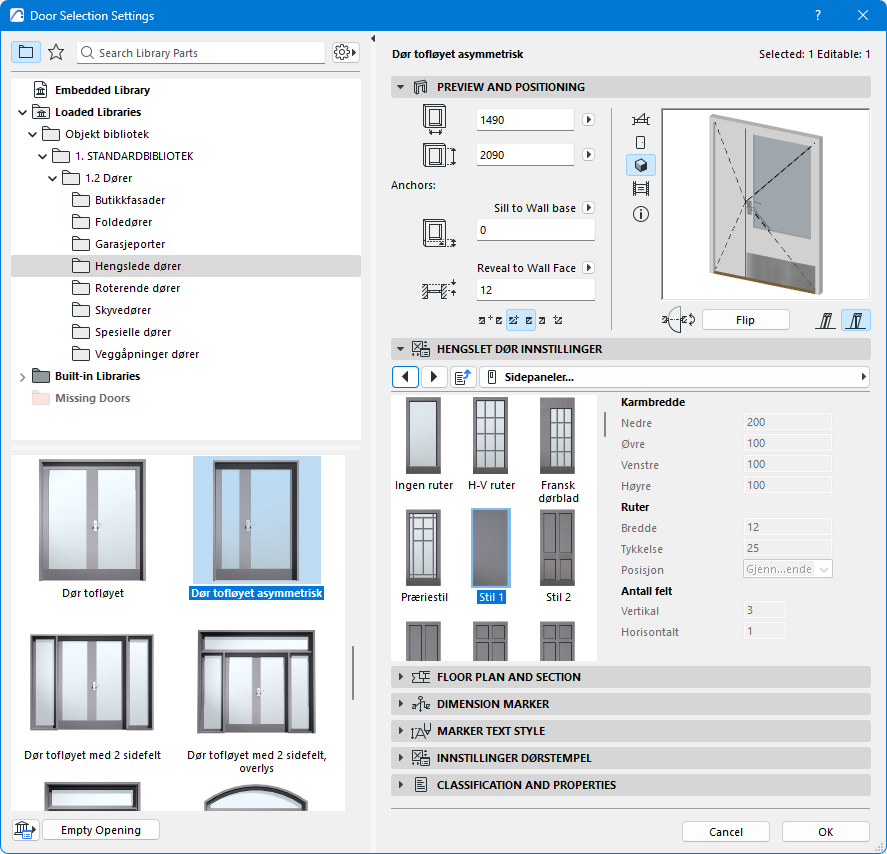Viewport: 887px width, 854px height.
Task: Select Dør tofløyet med 2 sidefelt, overlys
Action: coord(256,682)
